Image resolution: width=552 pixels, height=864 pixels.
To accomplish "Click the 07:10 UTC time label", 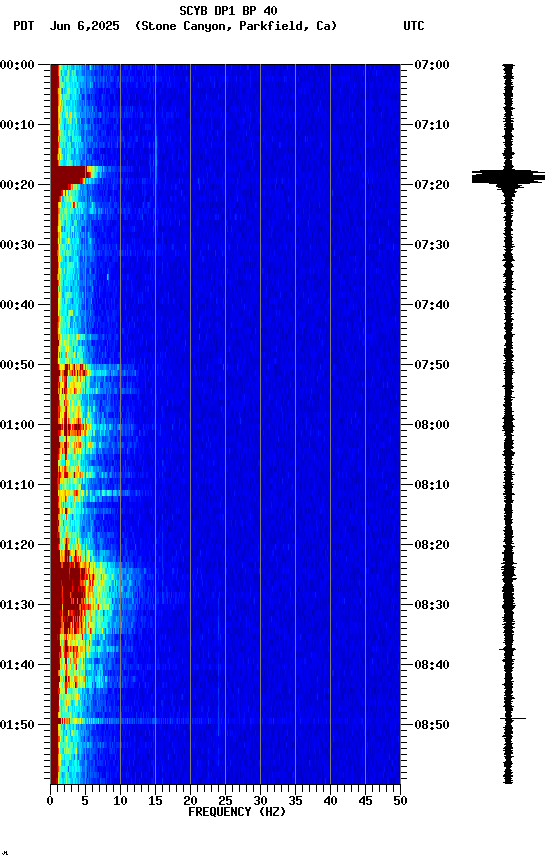I will 432,125.
